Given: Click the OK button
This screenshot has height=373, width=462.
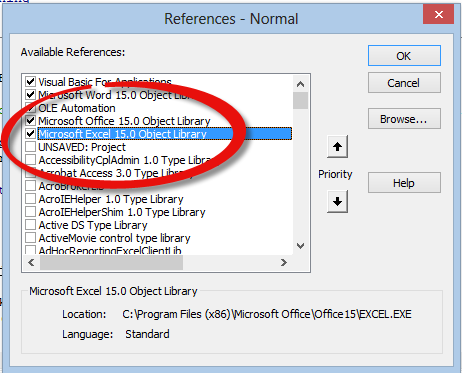Looking at the screenshot, I should pos(404,56).
